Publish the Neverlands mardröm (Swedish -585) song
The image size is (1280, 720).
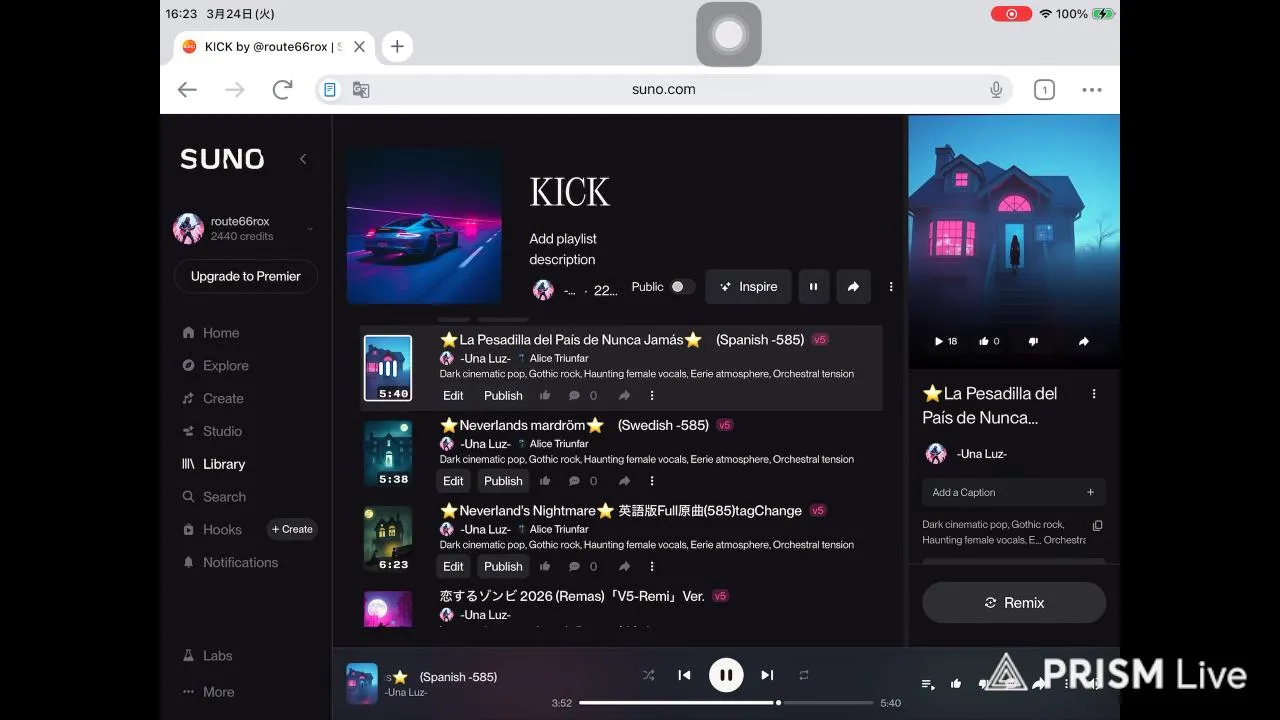(x=503, y=481)
